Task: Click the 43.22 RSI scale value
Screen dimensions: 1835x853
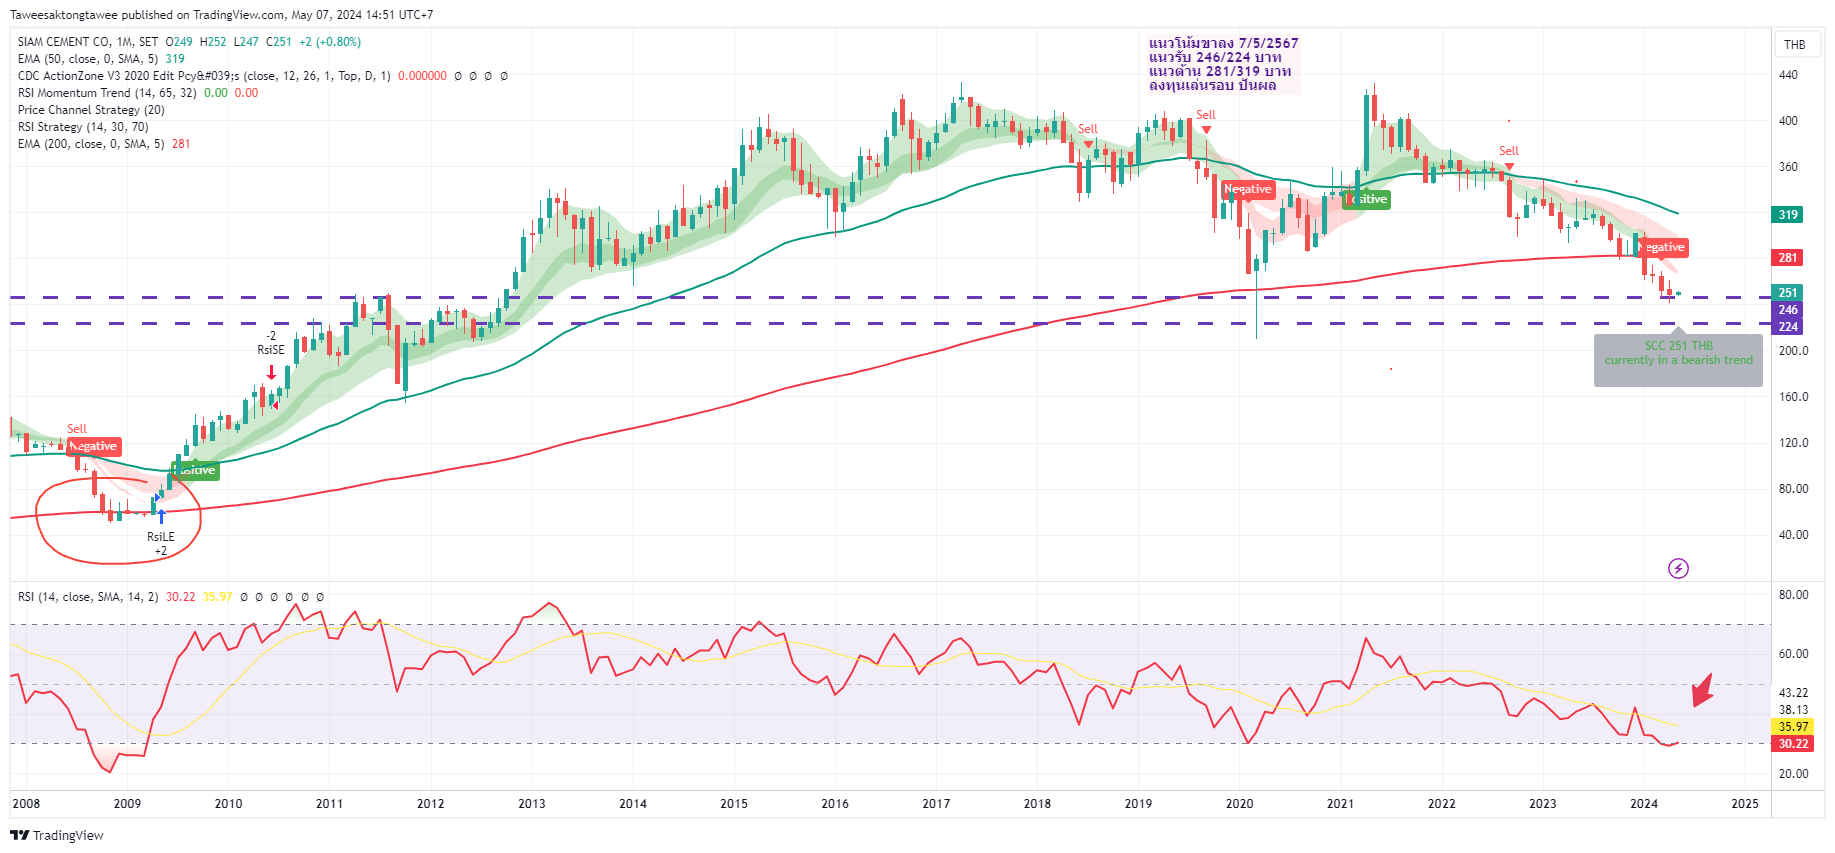Action: (1793, 693)
